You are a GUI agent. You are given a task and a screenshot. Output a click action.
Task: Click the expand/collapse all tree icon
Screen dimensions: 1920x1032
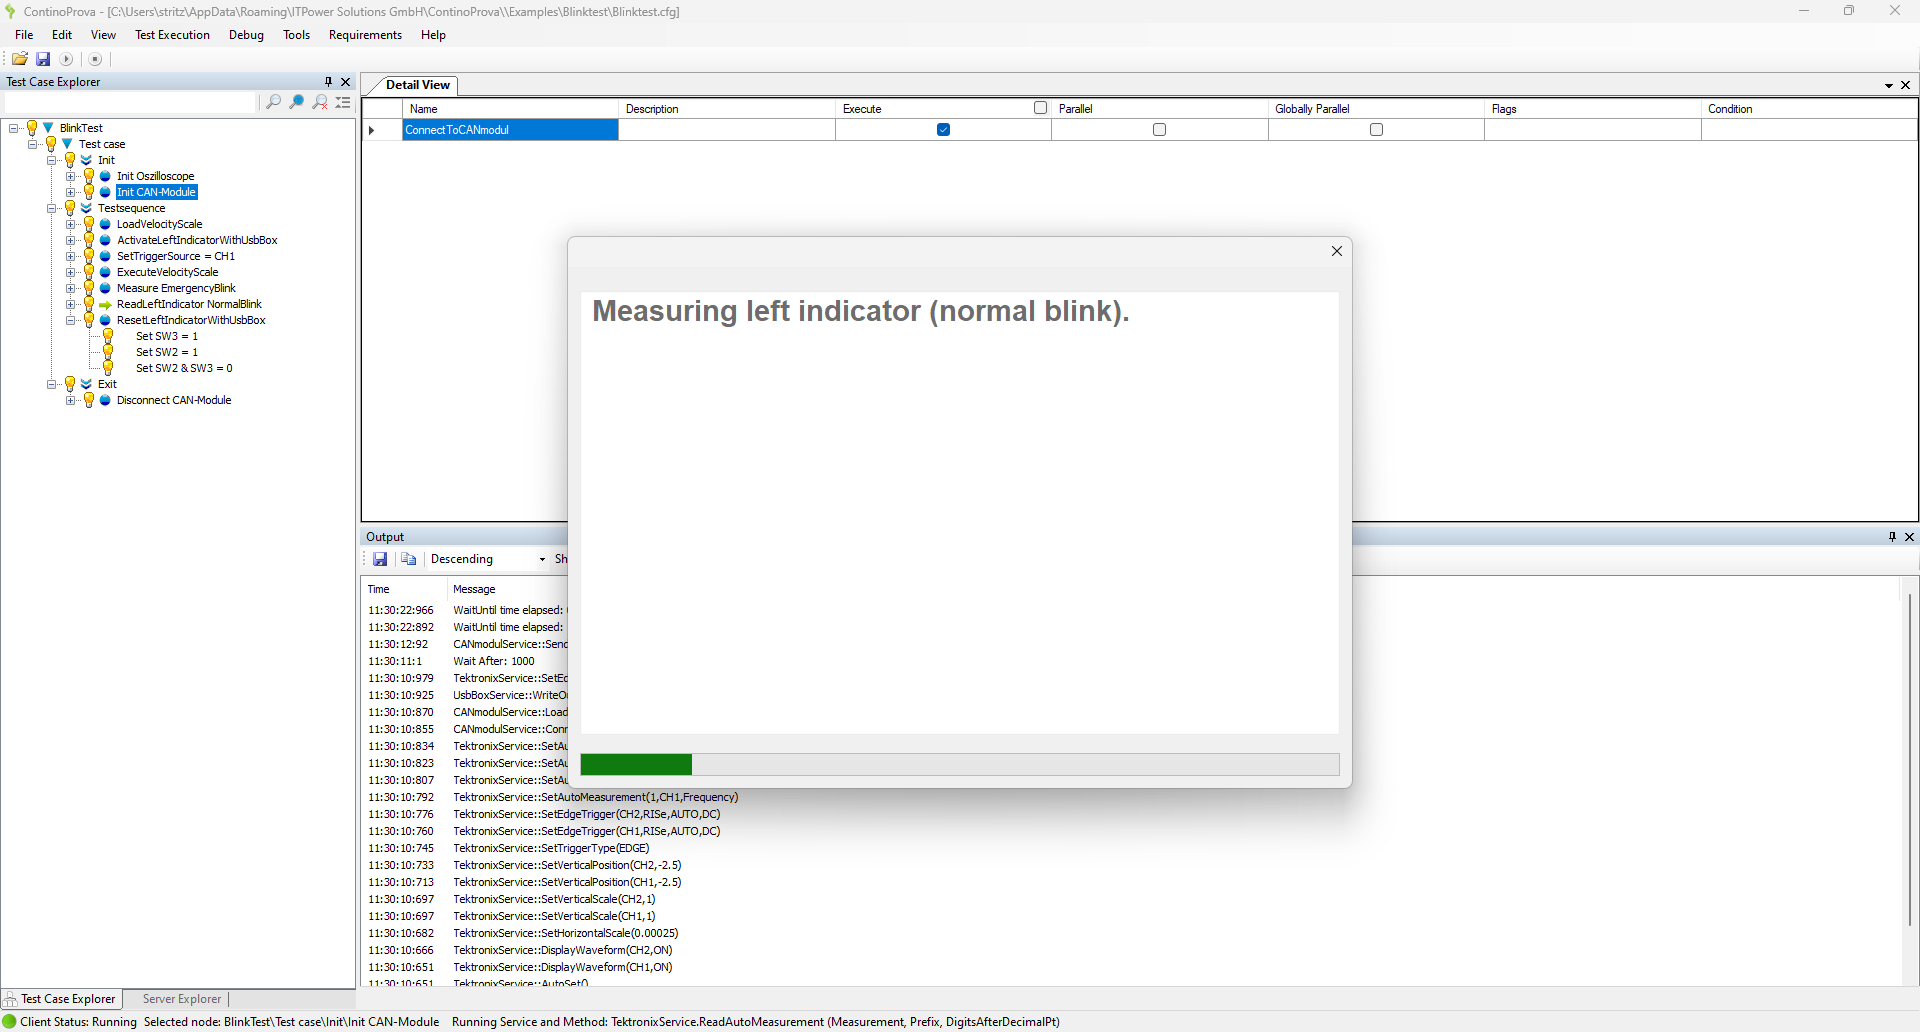pos(343,102)
